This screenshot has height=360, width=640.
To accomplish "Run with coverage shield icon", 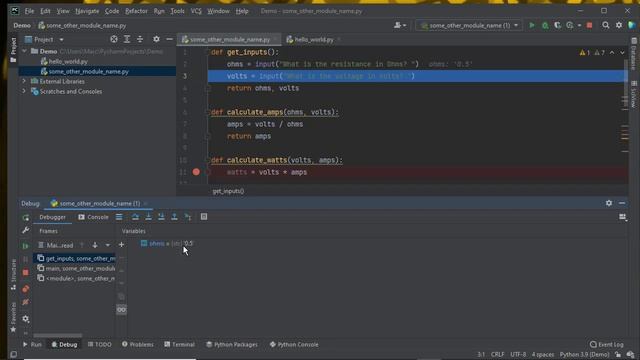I will 558,25.
